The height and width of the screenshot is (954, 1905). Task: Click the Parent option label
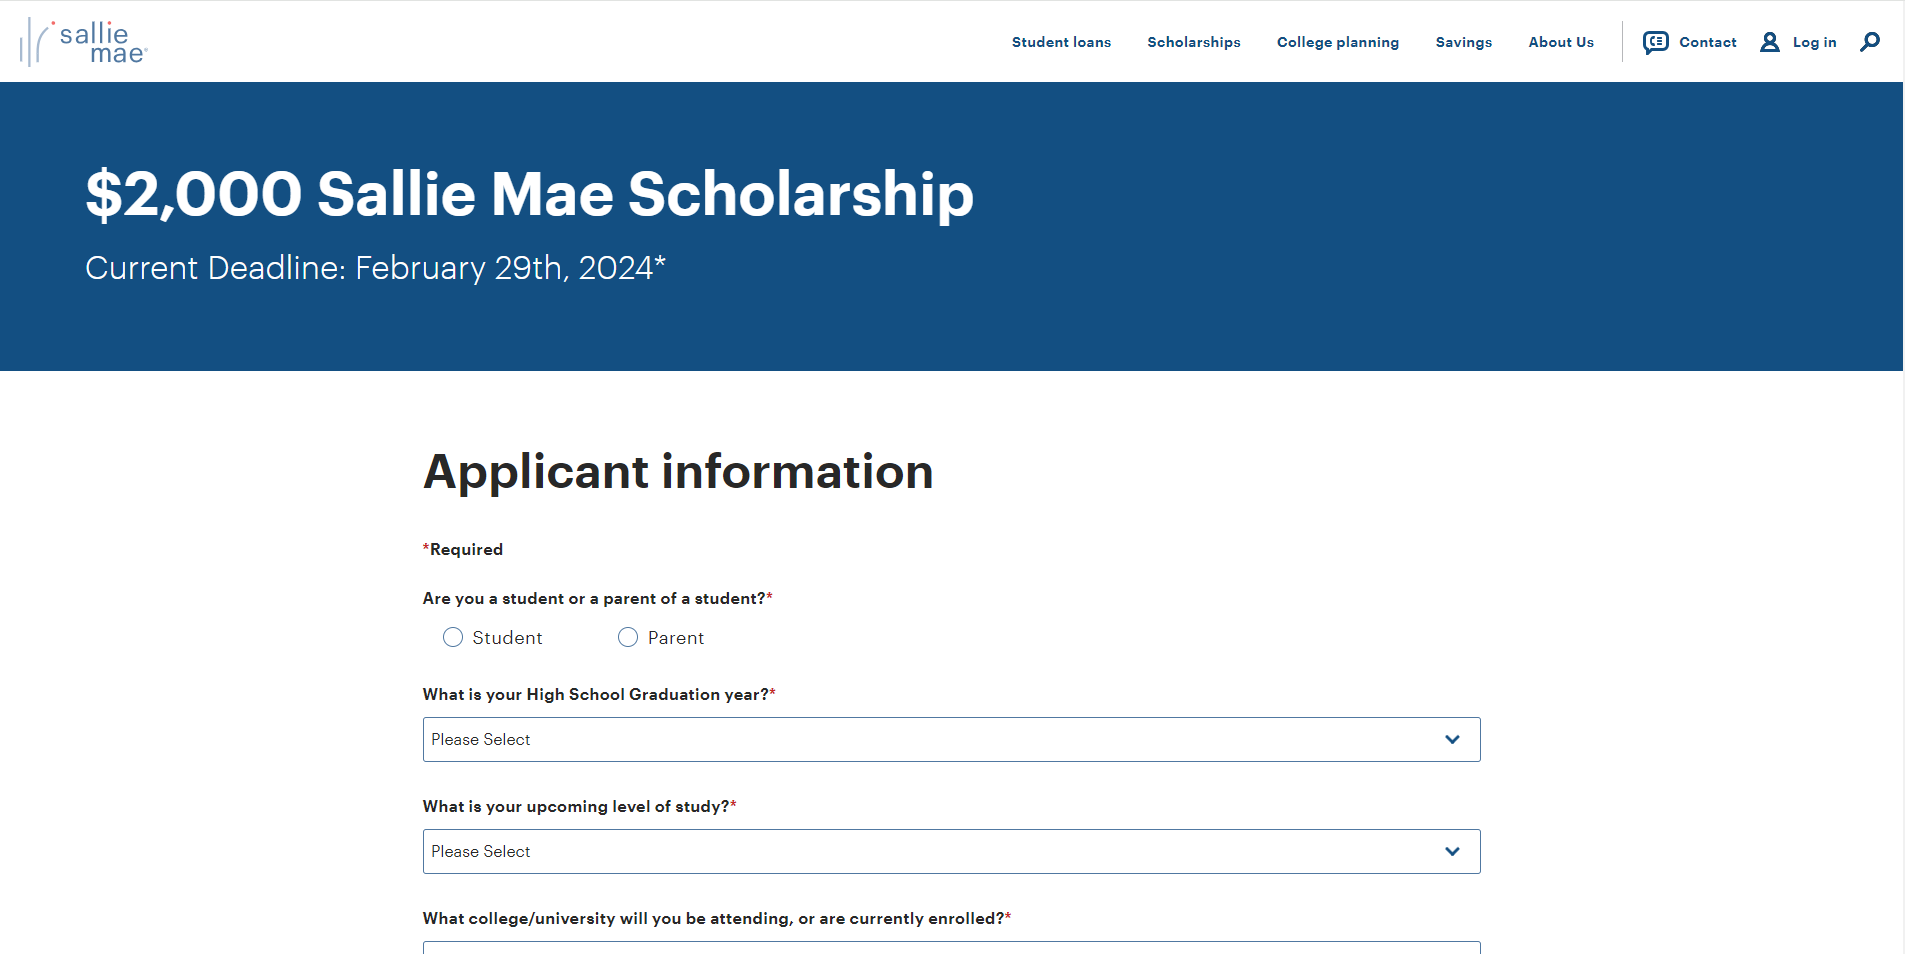coord(675,638)
